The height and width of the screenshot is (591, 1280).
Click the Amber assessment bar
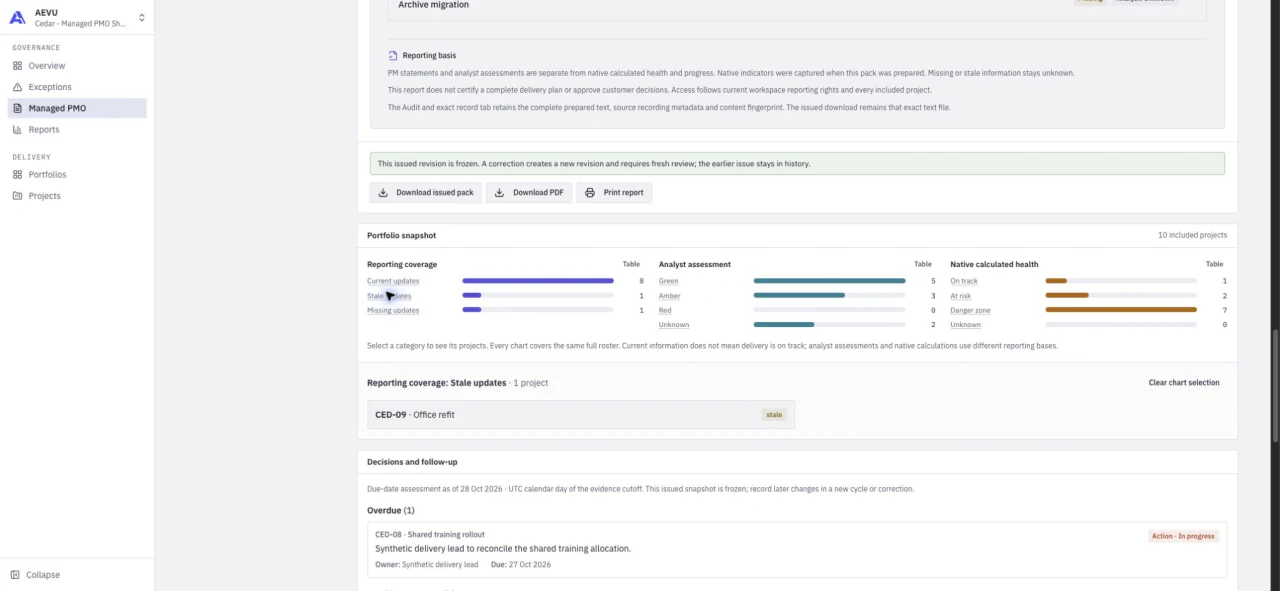[799, 296]
